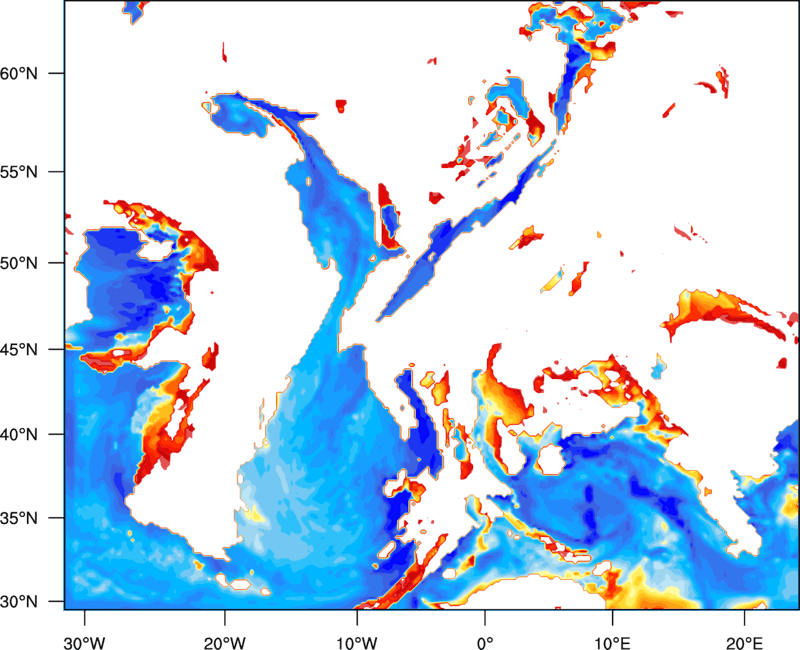The width and height of the screenshot is (800, 650).
Task: Click the 60°N latitude label
Action: [19, 73]
